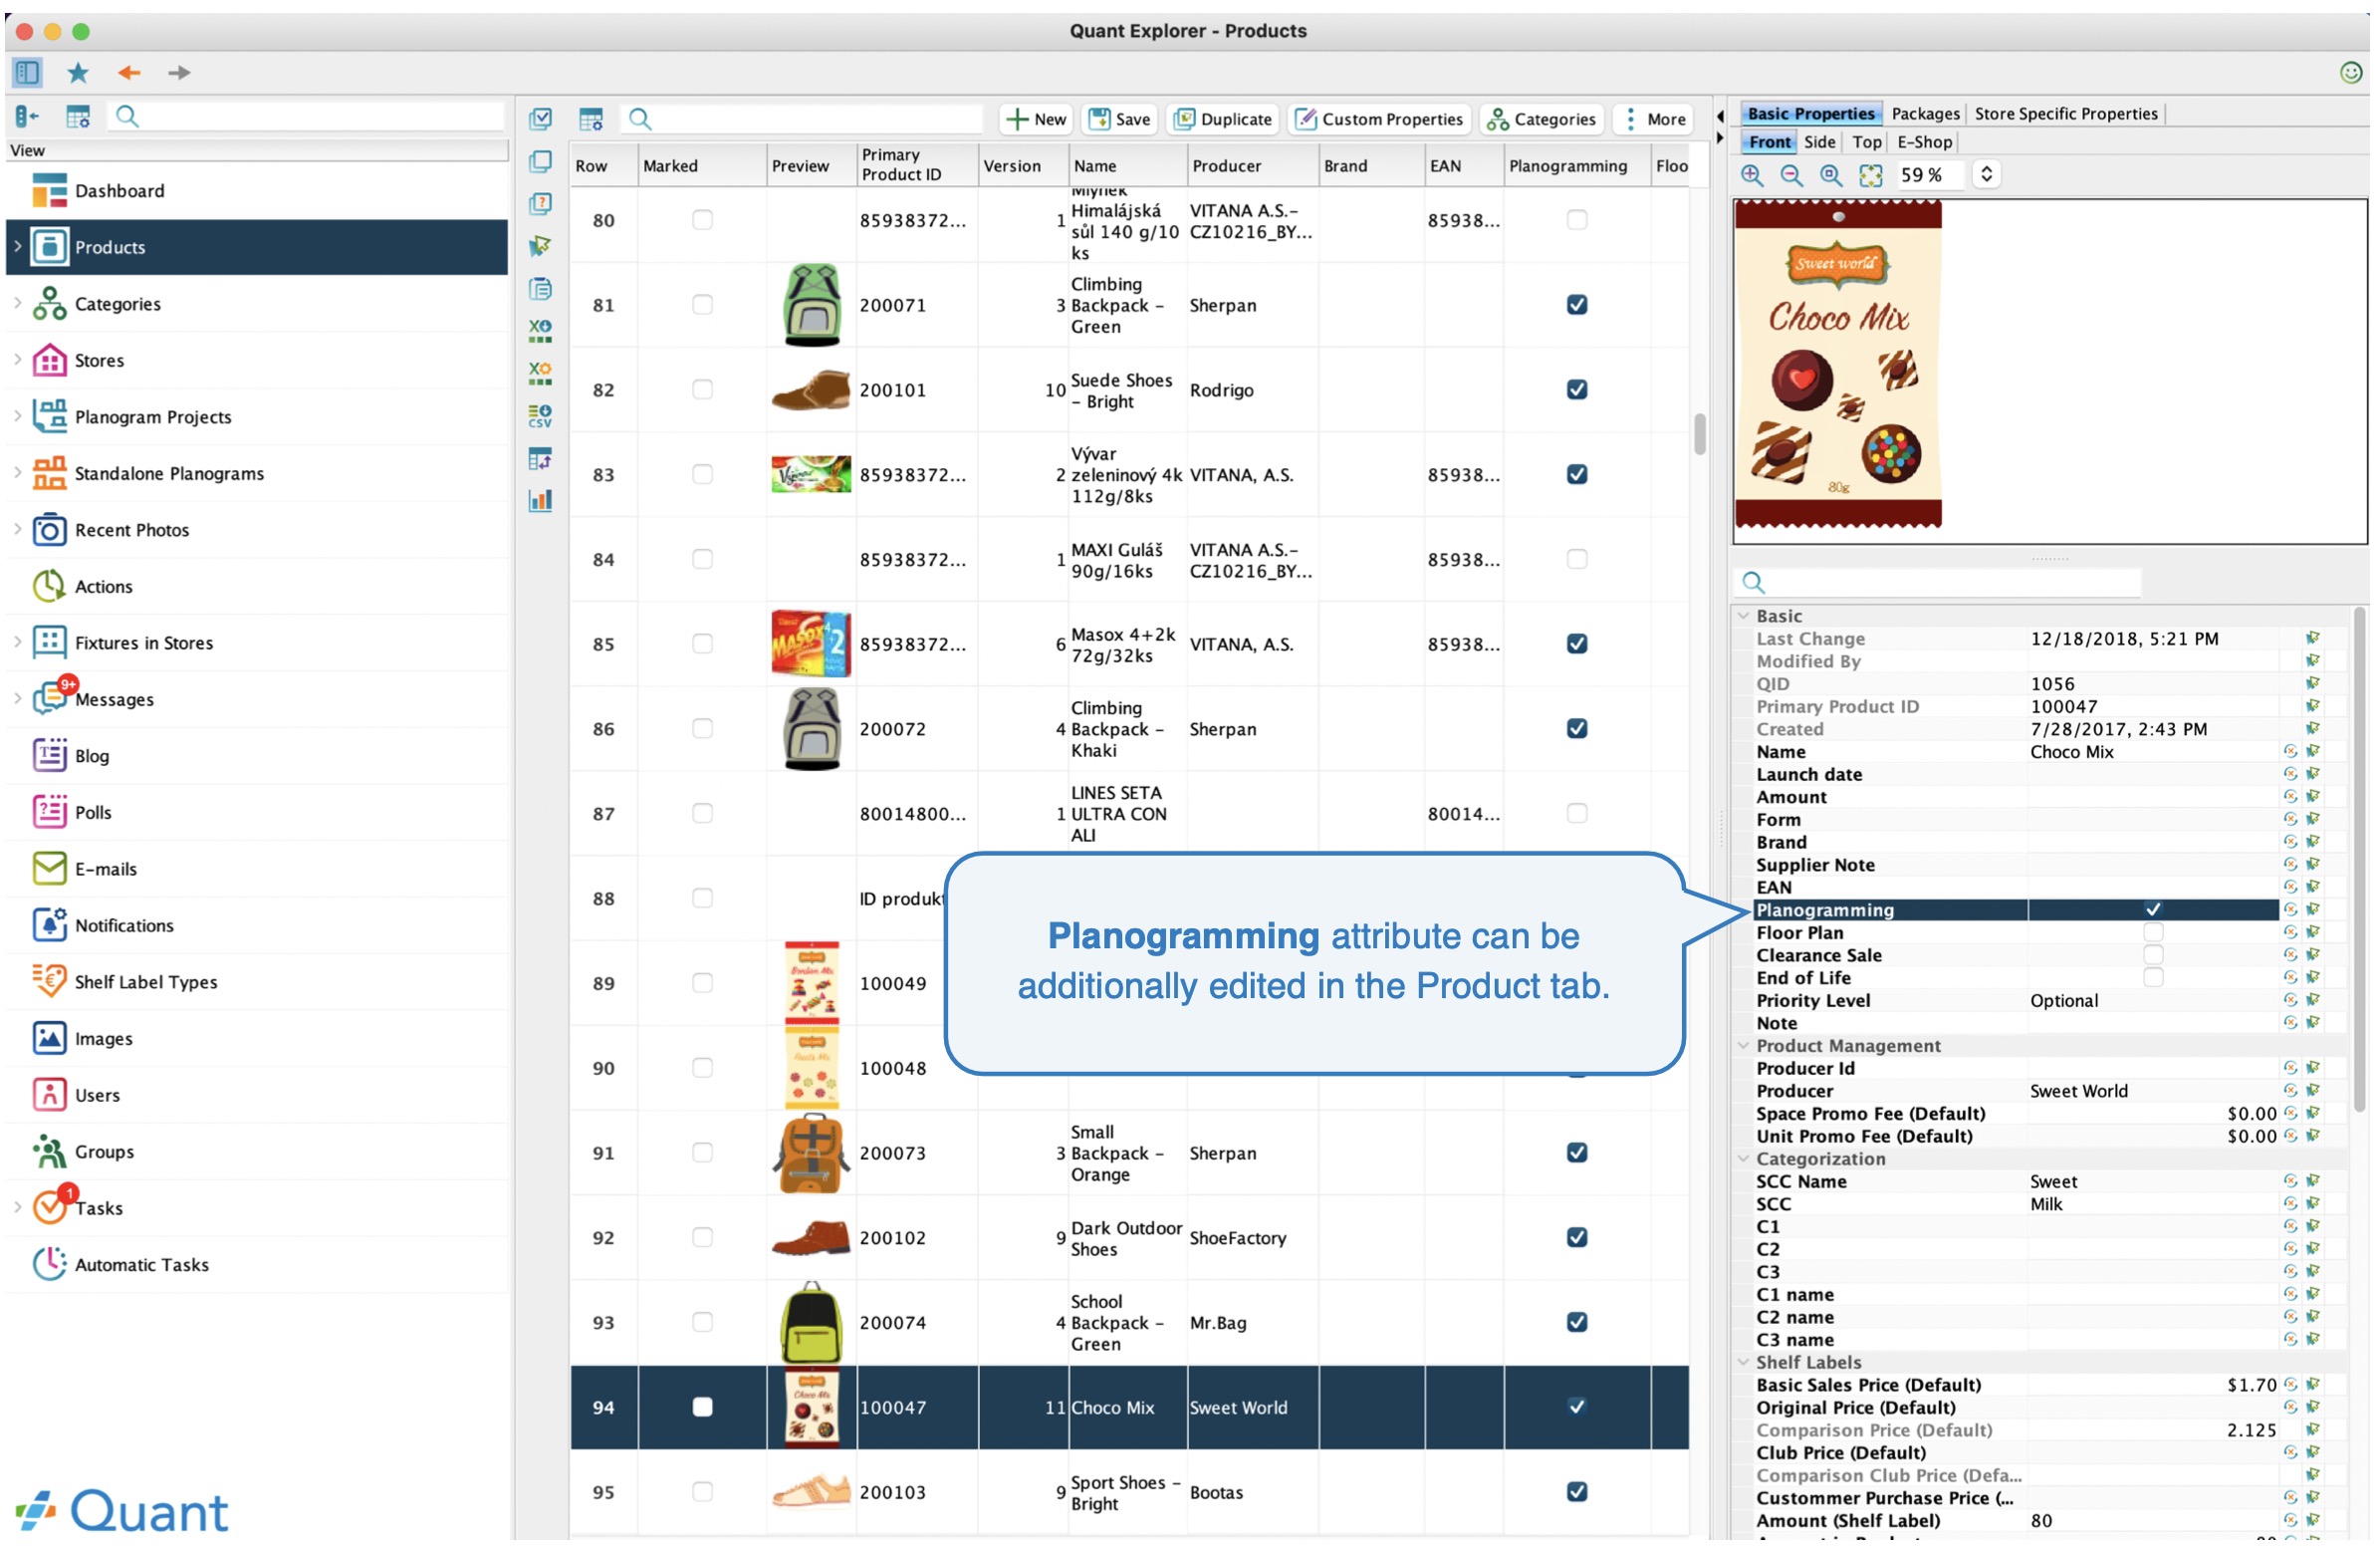Click the CSV export icon

pyautogui.click(x=540, y=416)
